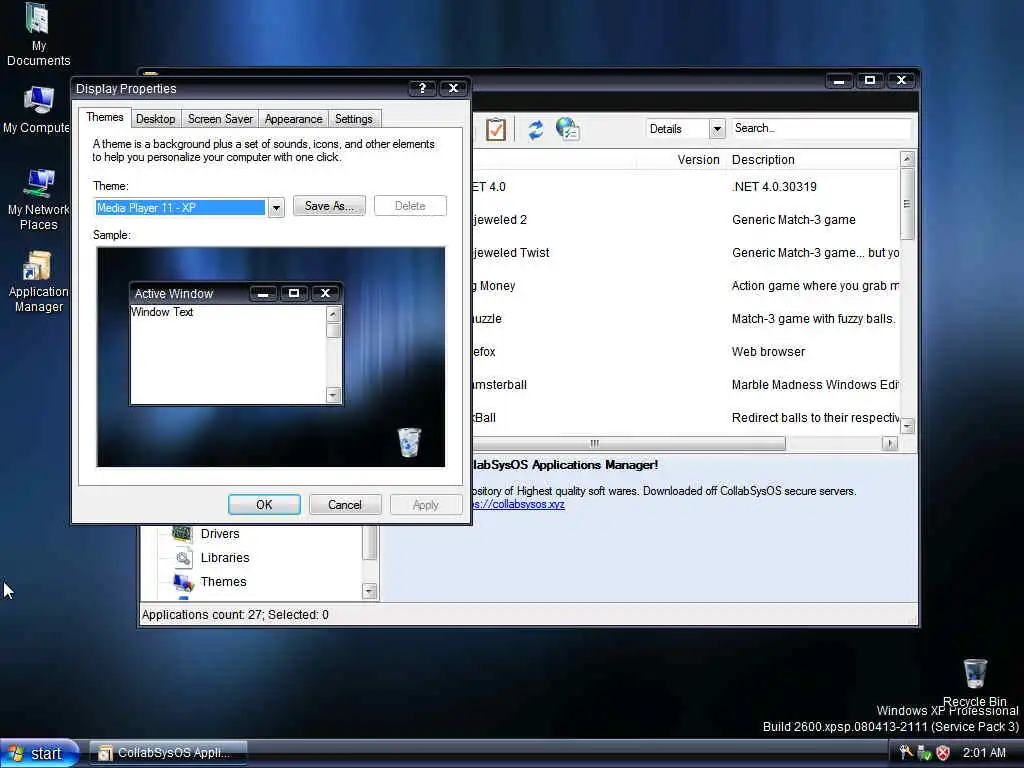Open the Details view dropdown

coord(717,129)
